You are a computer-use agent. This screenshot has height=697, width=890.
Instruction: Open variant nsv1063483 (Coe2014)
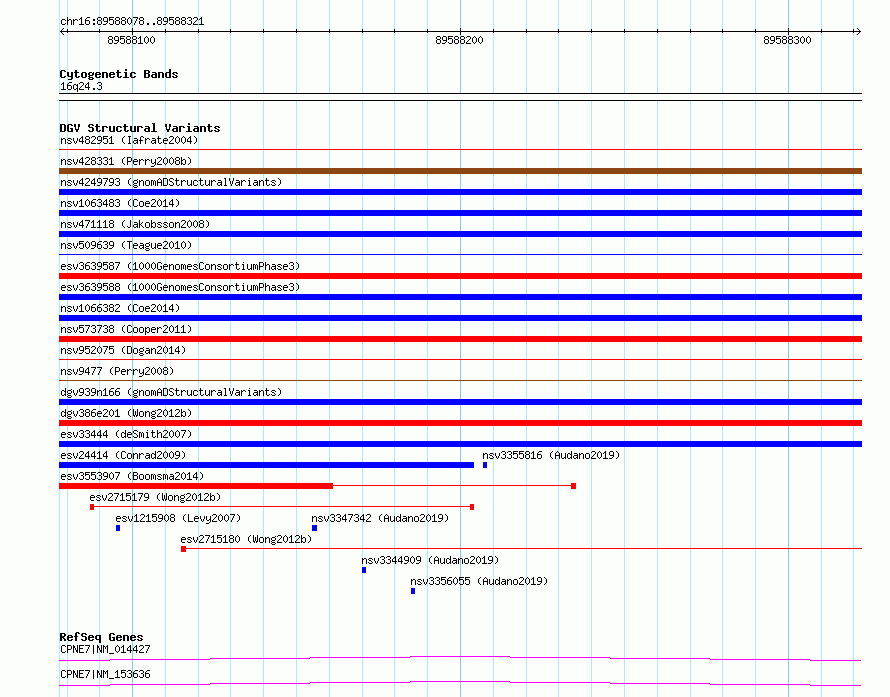tap(120, 203)
